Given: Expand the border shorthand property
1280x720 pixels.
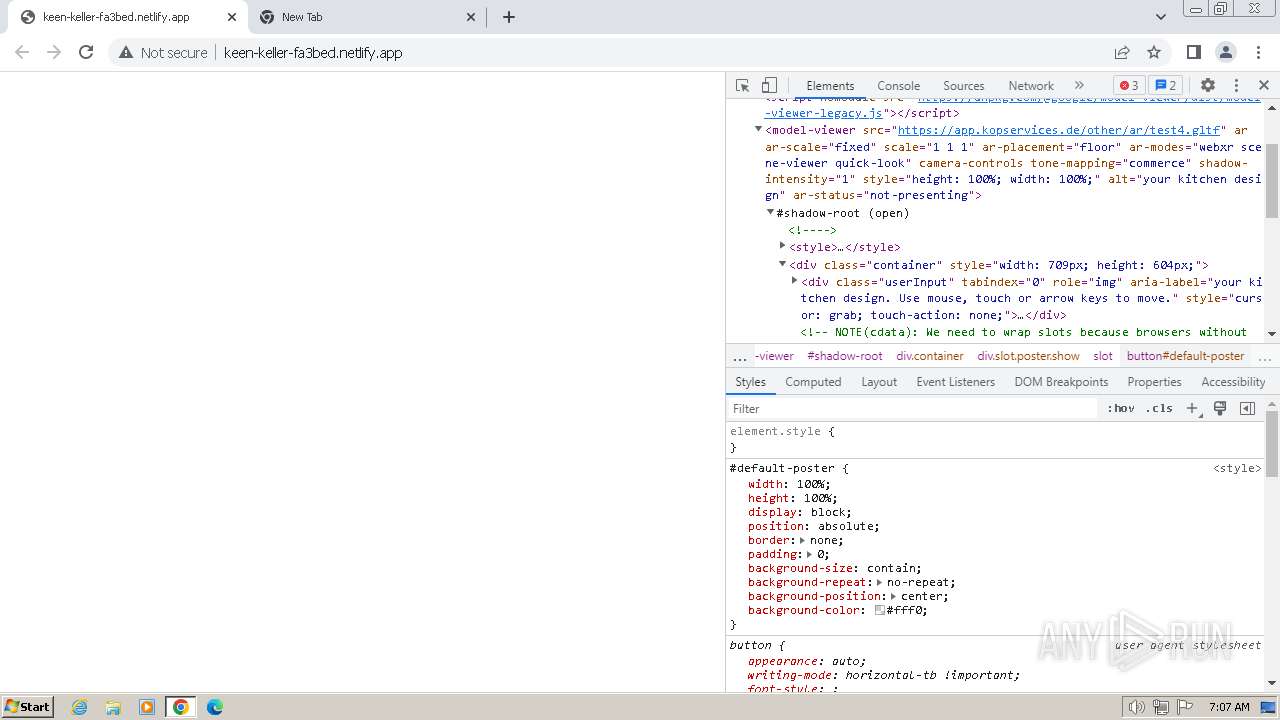Looking at the screenshot, I should pos(802,540).
